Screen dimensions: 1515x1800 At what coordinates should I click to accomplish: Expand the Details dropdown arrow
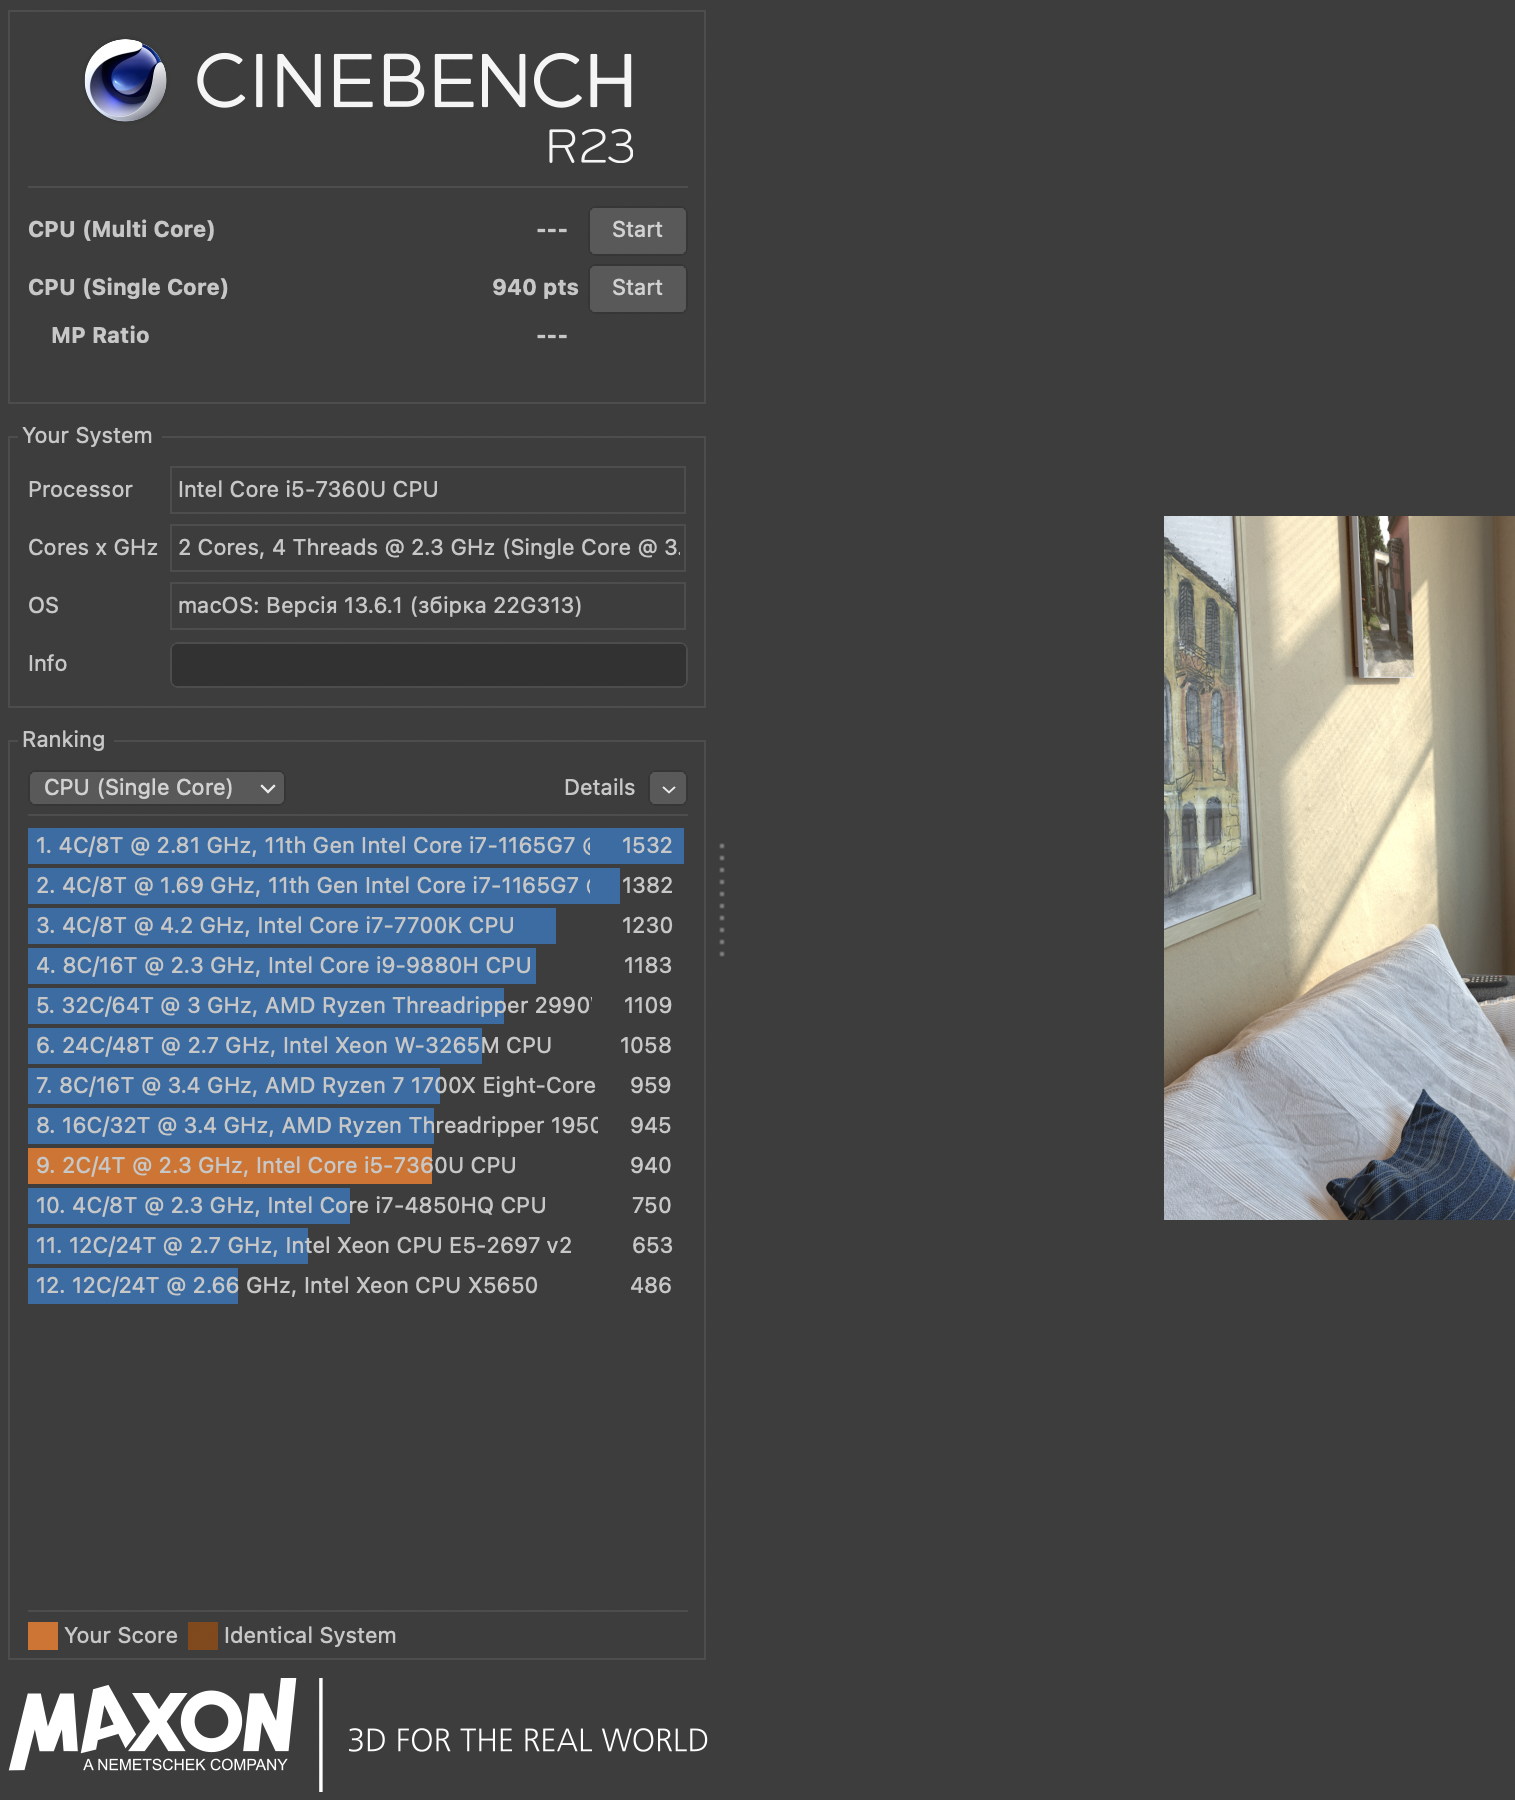click(668, 788)
